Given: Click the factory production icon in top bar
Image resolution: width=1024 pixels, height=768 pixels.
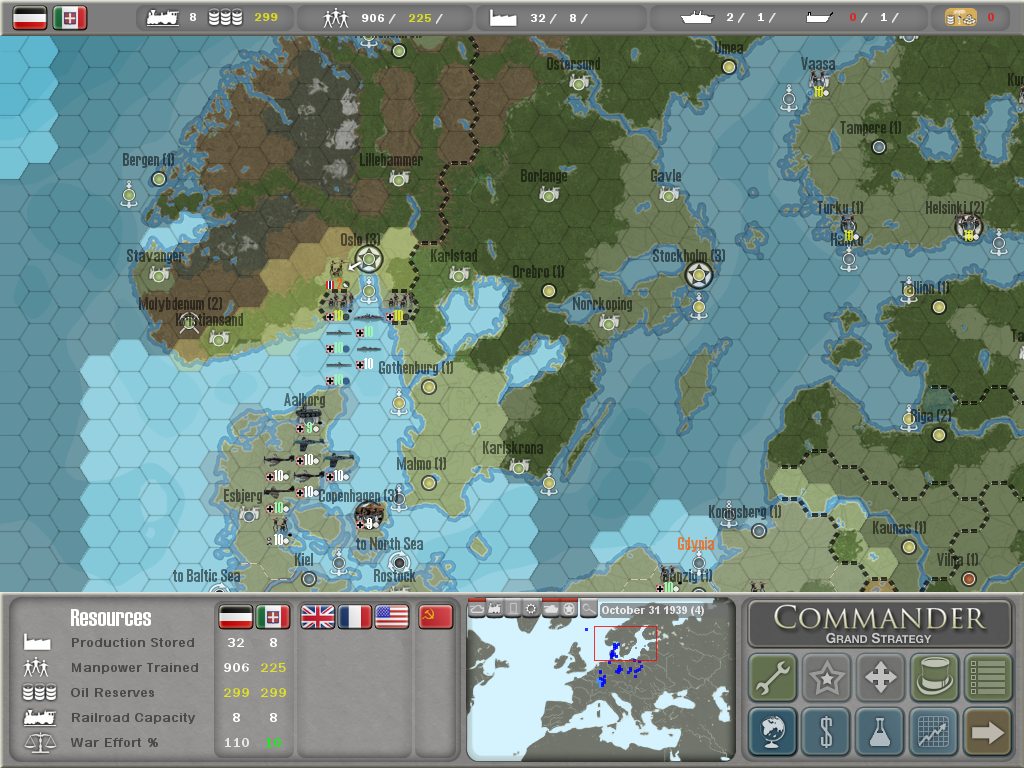Looking at the screenshot, I should coord(503,18).
